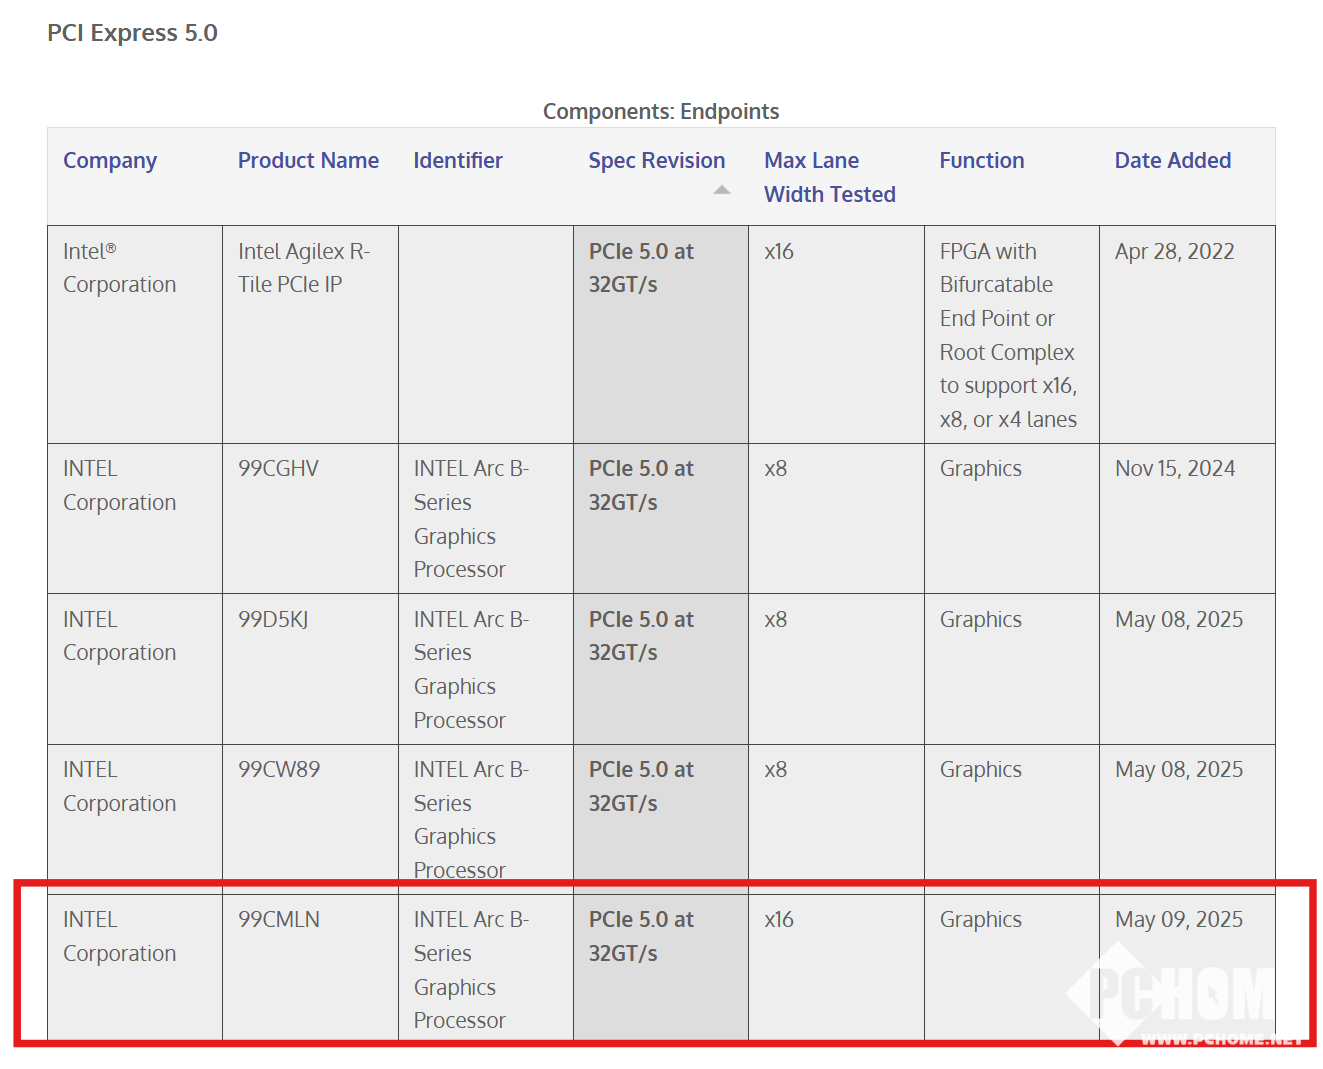1323x1069 pixels.
Task: Select the Graphics function cell for 99D5KJ
Action: click(x=1011, y=669)
